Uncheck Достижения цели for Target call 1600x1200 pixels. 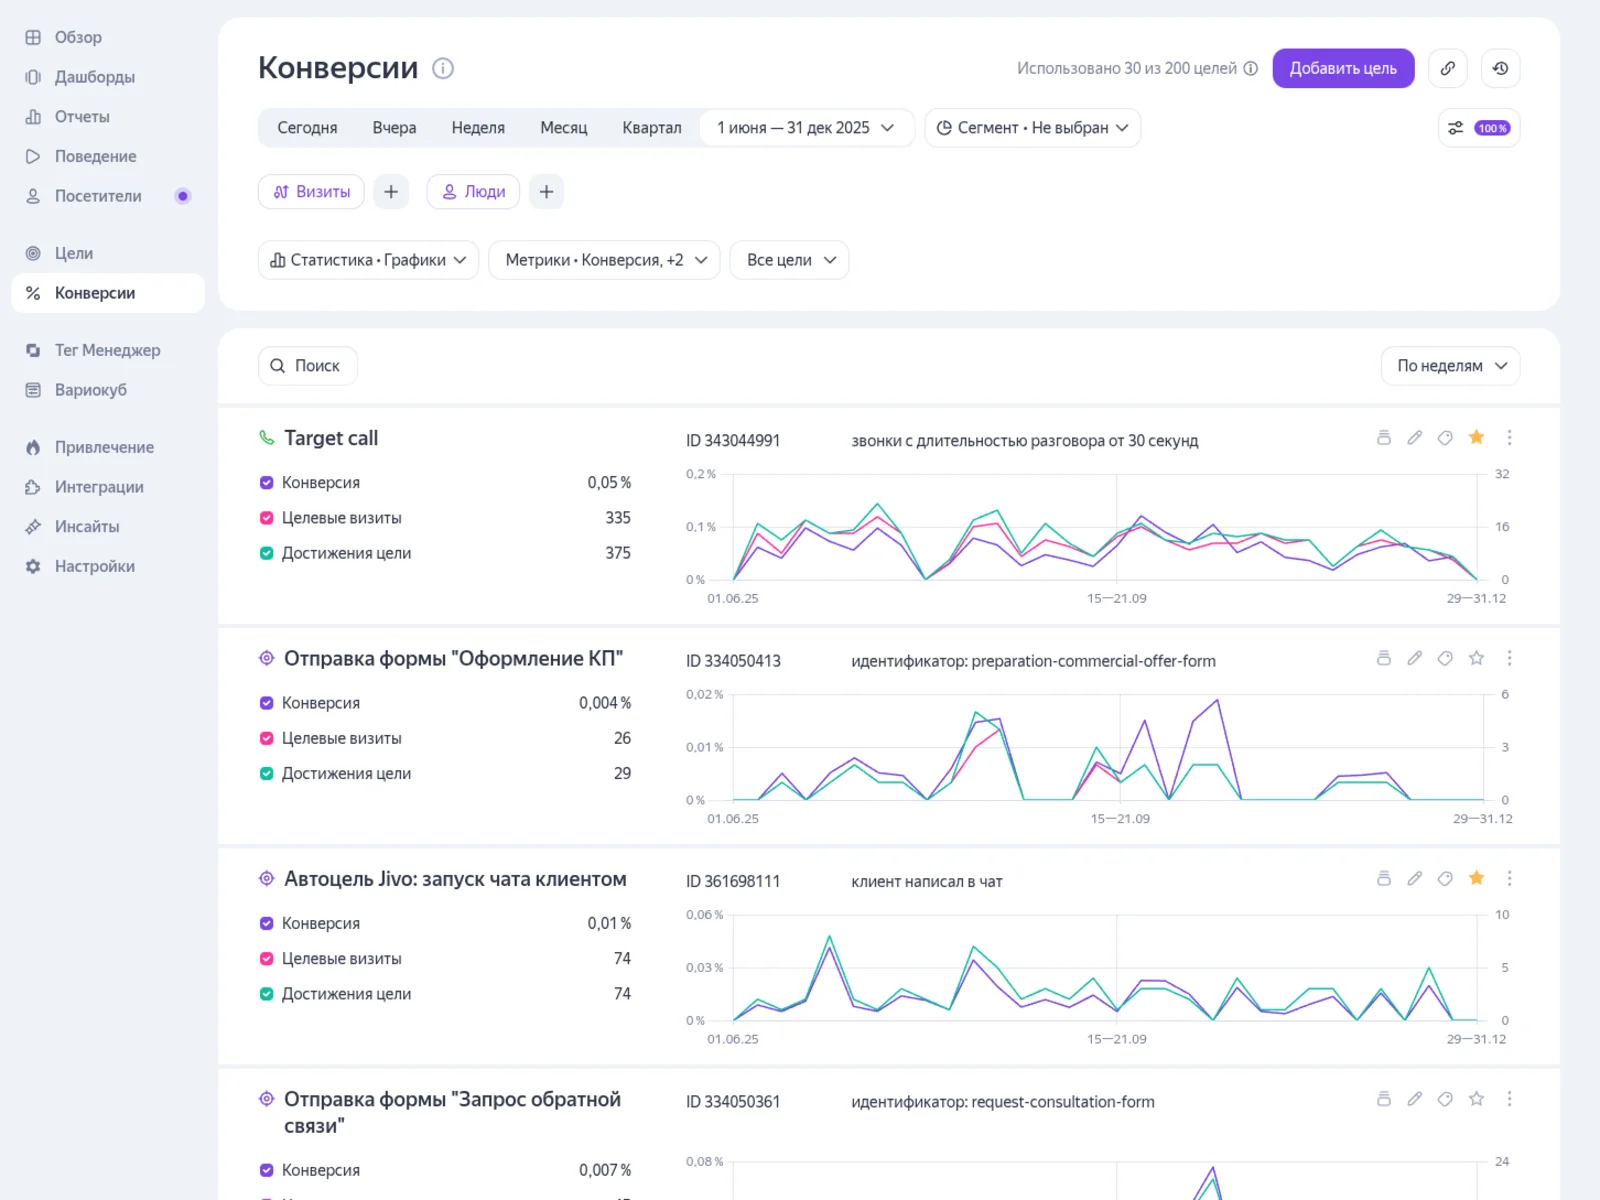(x=267, y=553)
